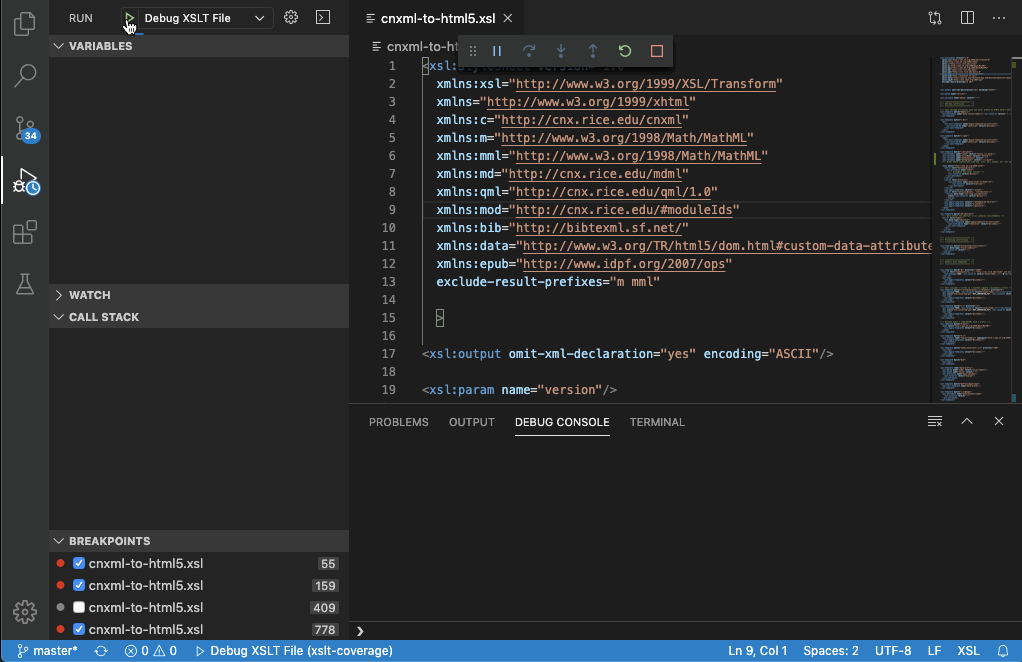This screenshot has width=1022, height=662.
Task: Open the Explorer view
Action: (24, 24)
